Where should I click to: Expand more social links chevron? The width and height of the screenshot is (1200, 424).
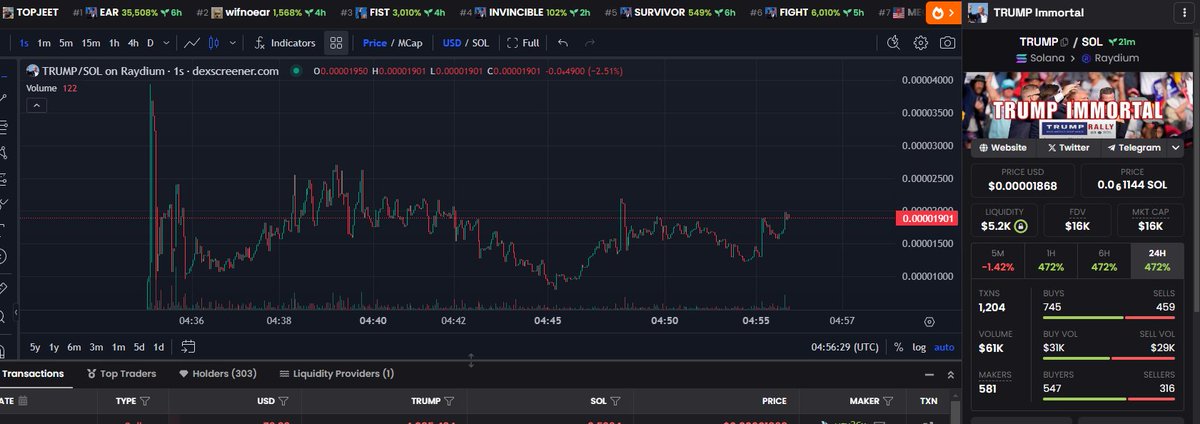(x=1174, y=147)
